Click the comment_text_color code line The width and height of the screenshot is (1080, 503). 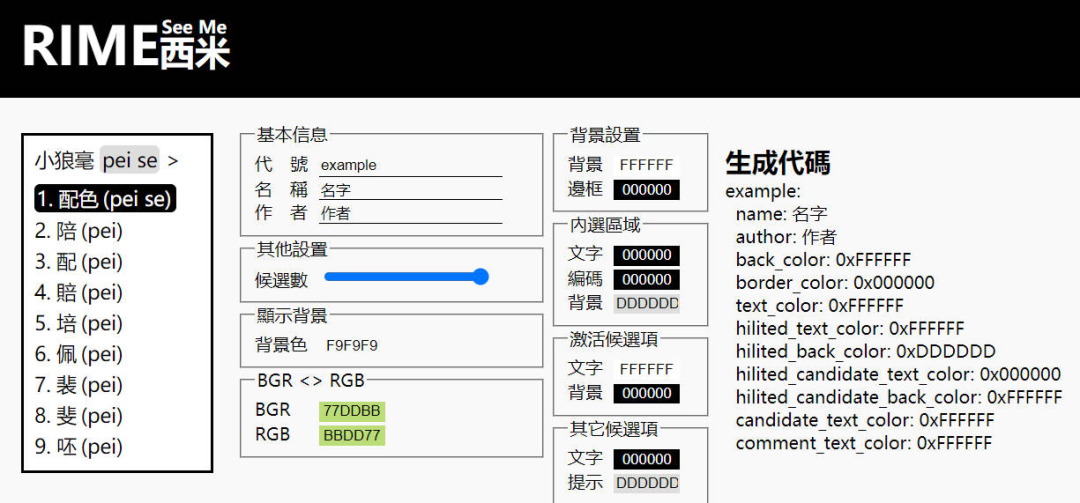tap(864, 443)
